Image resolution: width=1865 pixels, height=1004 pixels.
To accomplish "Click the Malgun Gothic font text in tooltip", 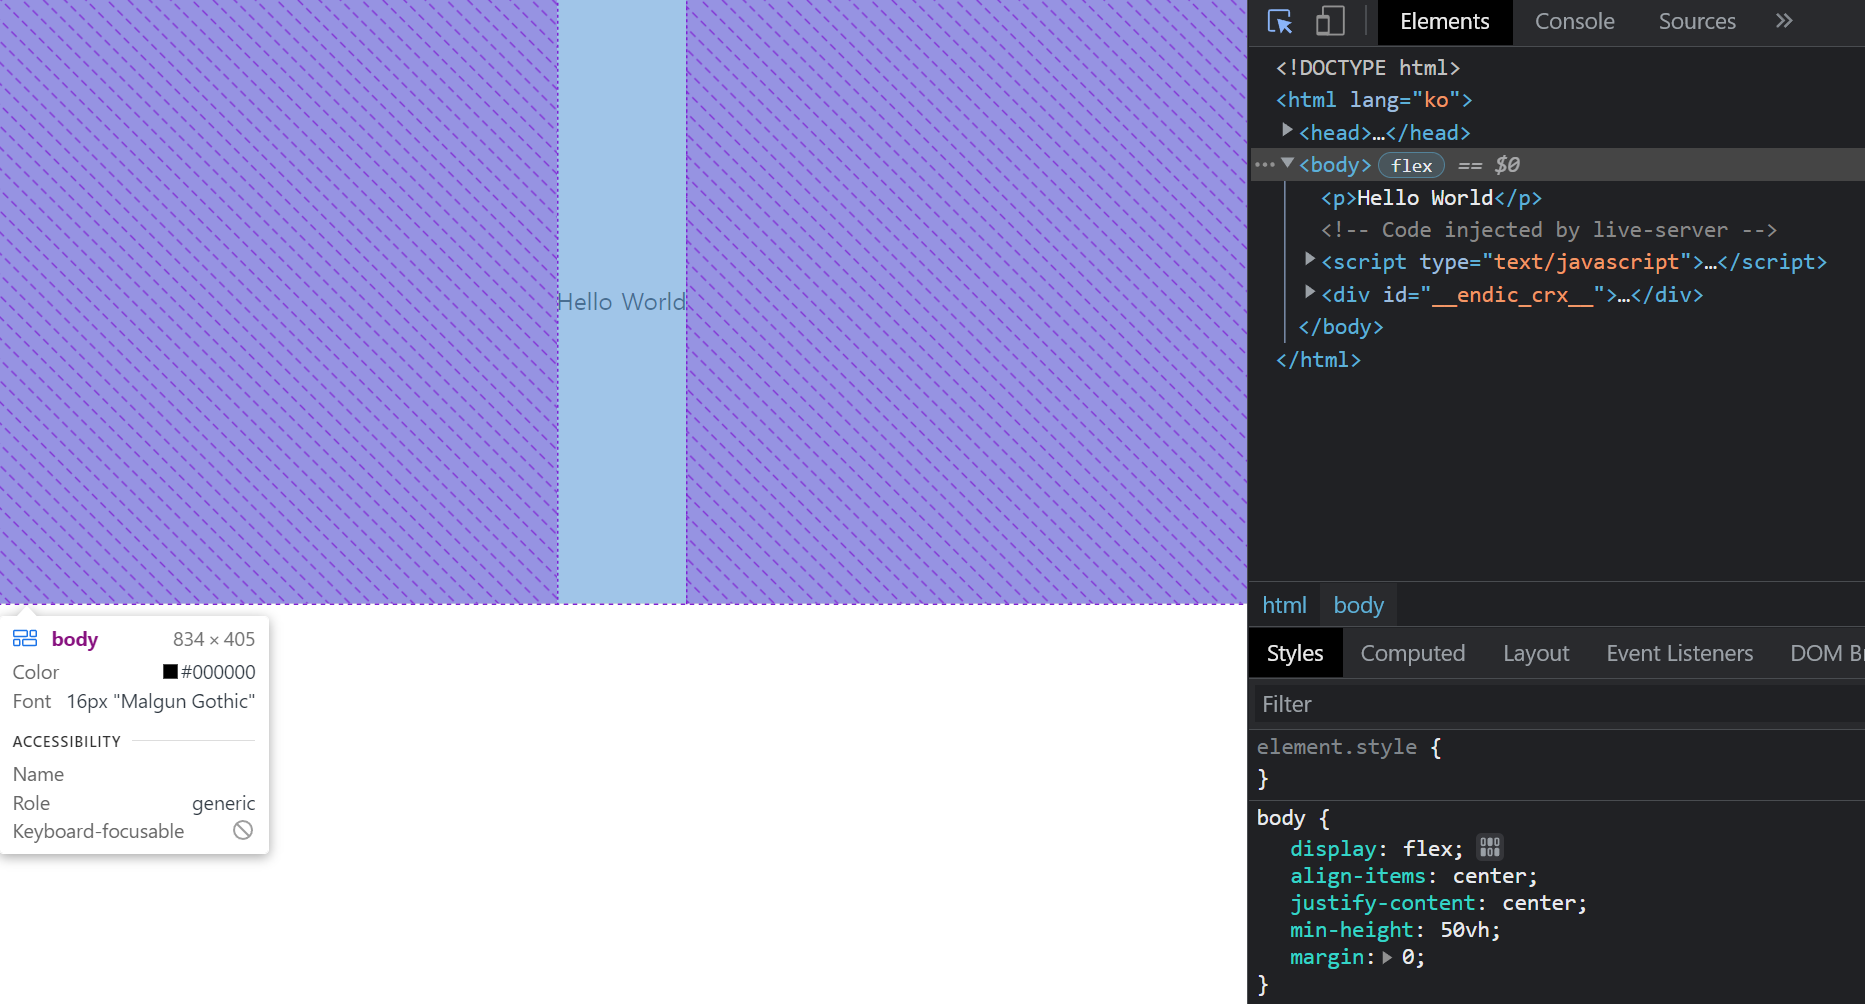I will (x=161, y=702).
